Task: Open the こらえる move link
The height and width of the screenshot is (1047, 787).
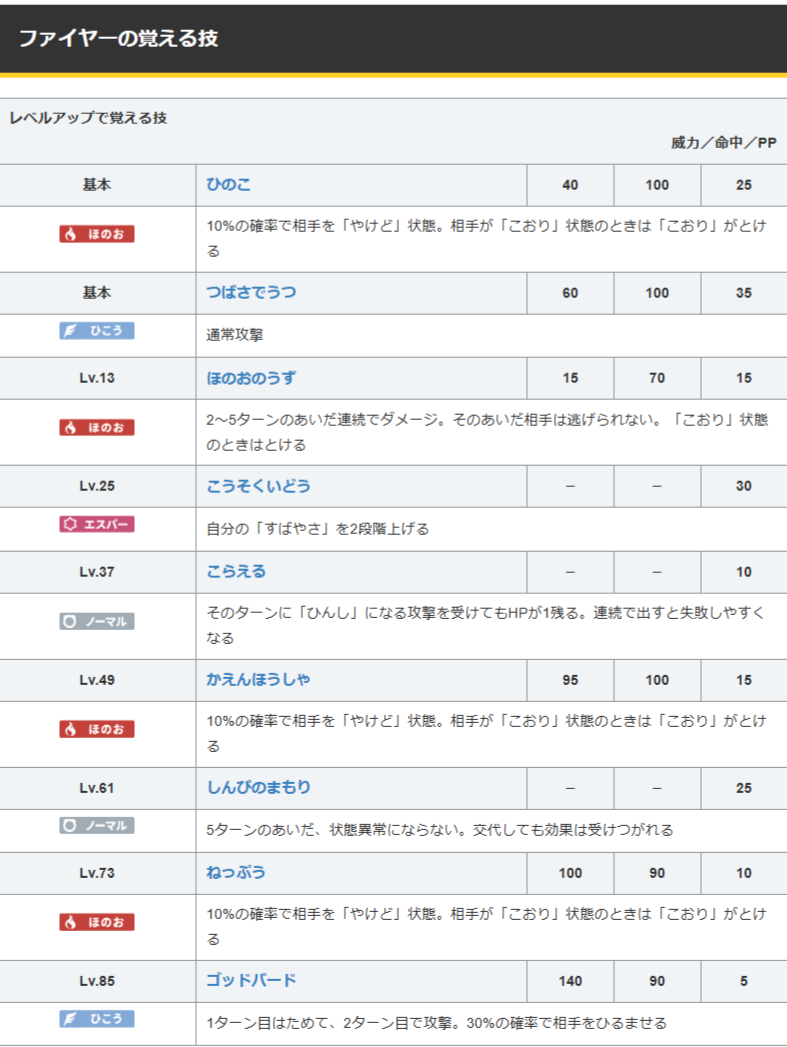Action: [x=236, y=572]
